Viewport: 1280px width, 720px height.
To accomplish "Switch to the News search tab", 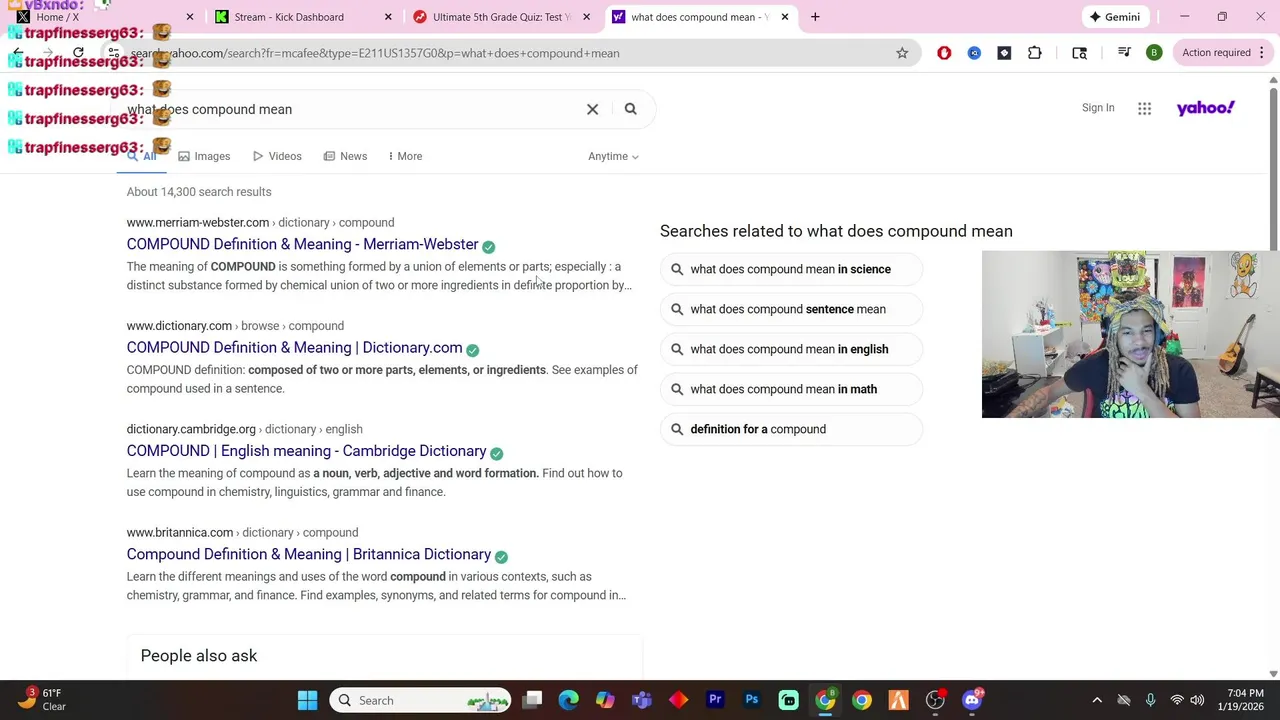I will pyautogui.click(x=345, y=156).
